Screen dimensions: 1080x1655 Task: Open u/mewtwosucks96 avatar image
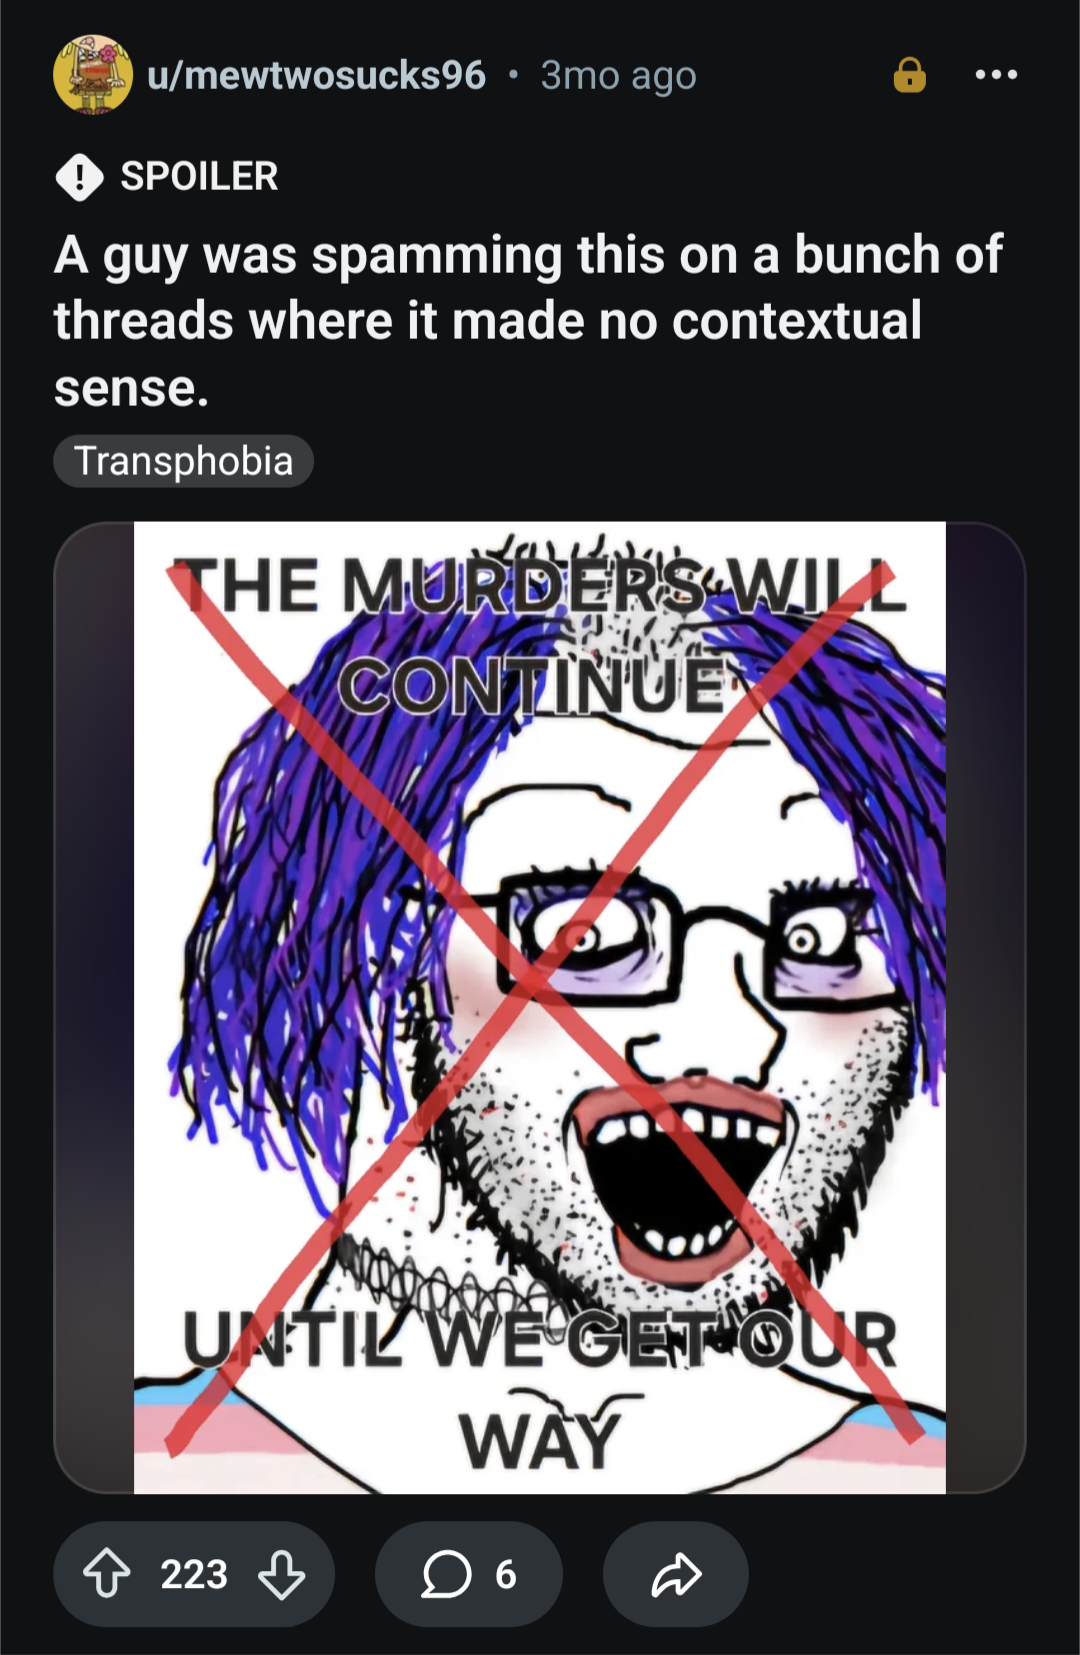tap(93, 75)
